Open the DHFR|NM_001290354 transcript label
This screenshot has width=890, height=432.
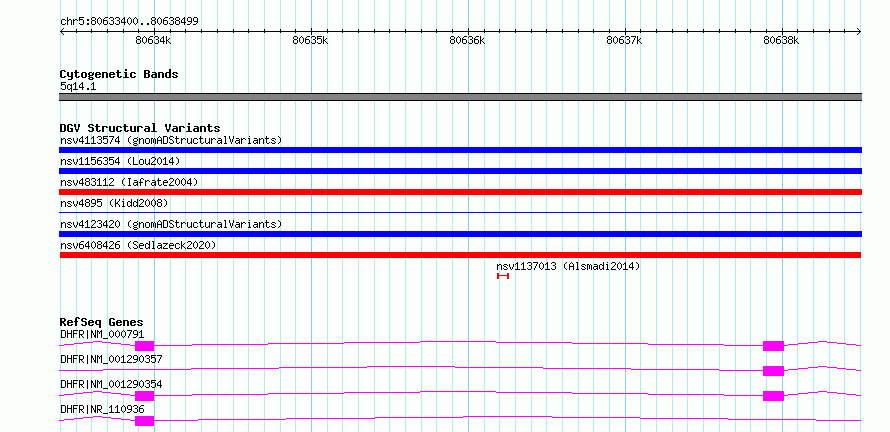click(x=111, y=384)
